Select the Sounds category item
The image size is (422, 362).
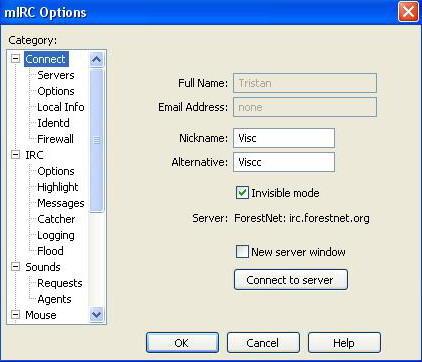point(43,267)
